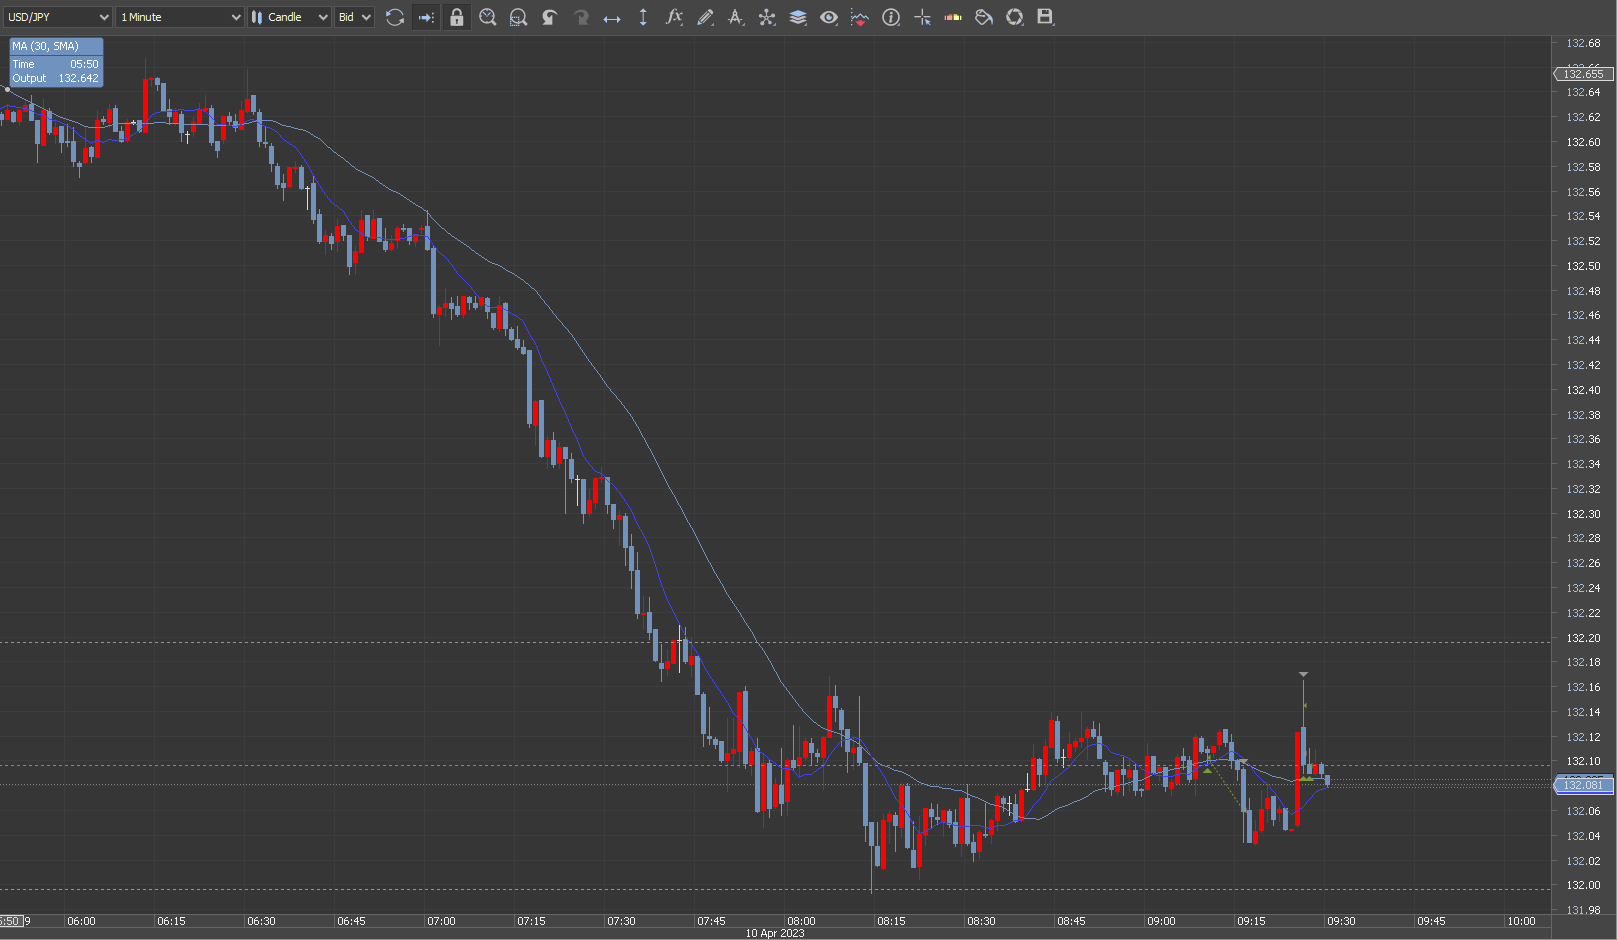1617x940 pixels.
Task: Click the fx indicators icon
Action: 674,17
